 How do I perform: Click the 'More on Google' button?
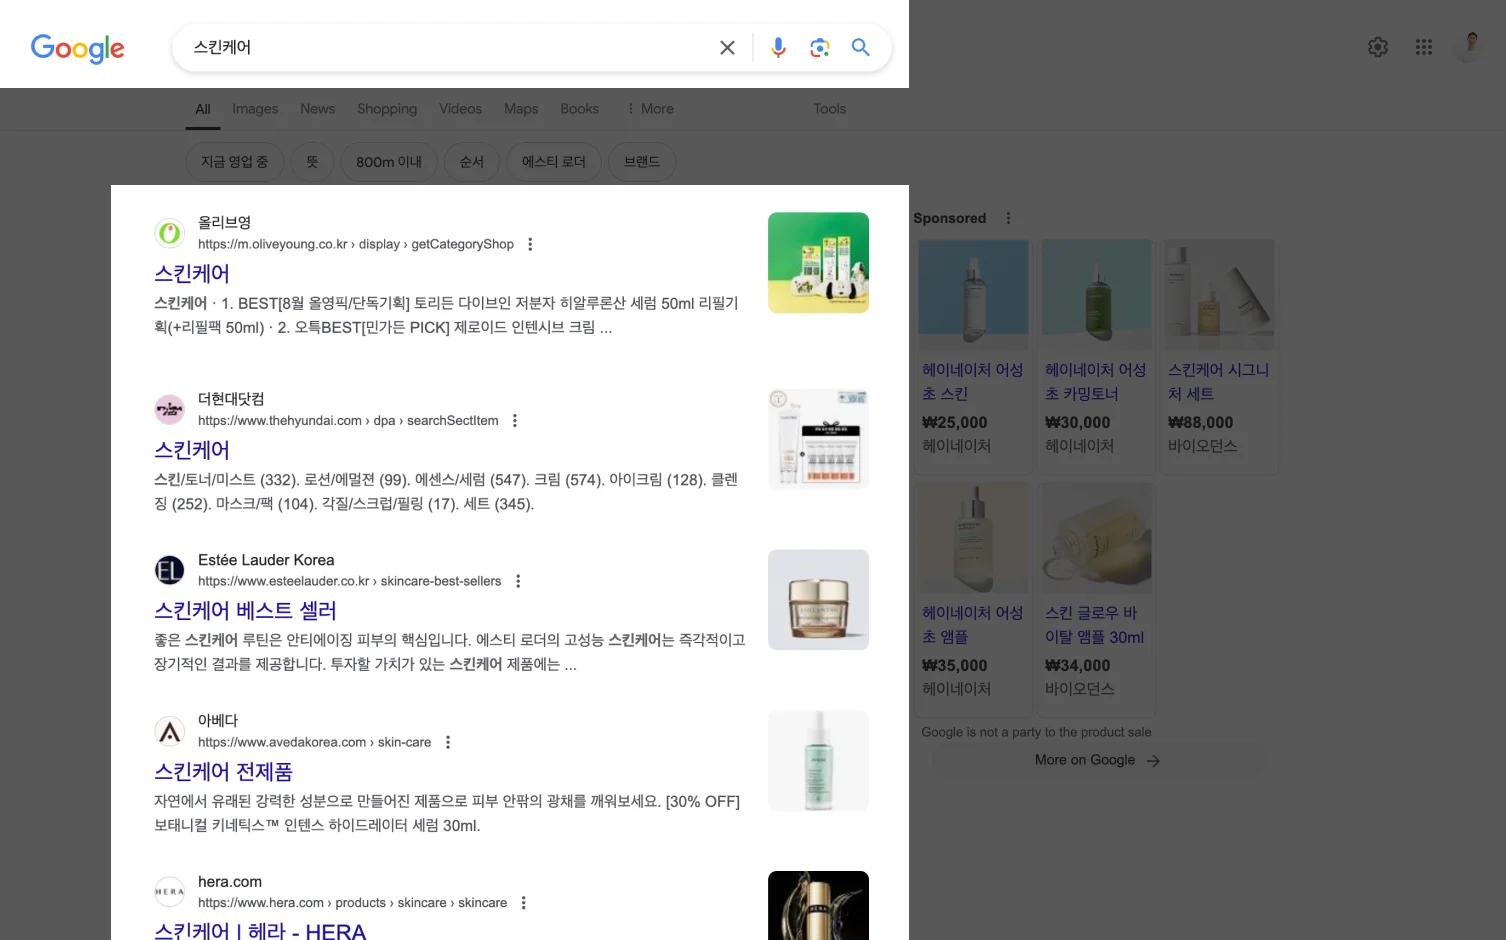coord(1097,760)
